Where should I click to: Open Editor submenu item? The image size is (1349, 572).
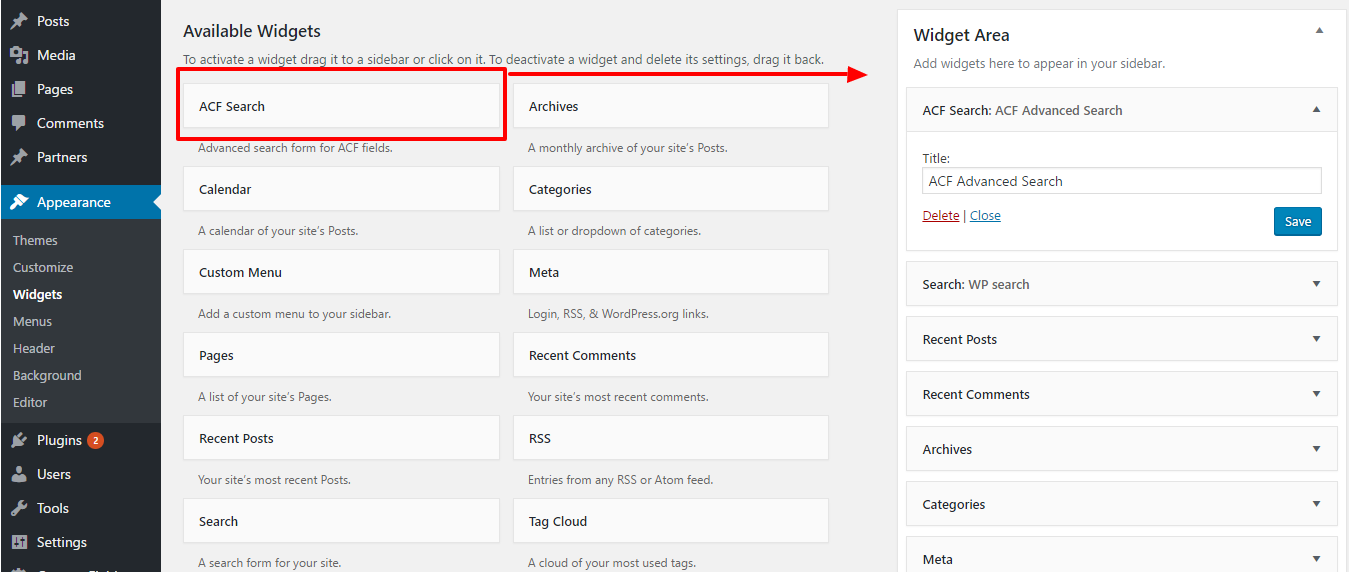click(x=30, y=402)
